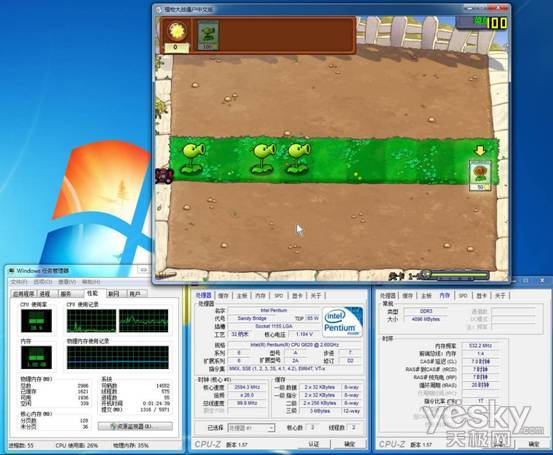
Task: Collect the Sunflower seed packet reward
Action: 480,175
